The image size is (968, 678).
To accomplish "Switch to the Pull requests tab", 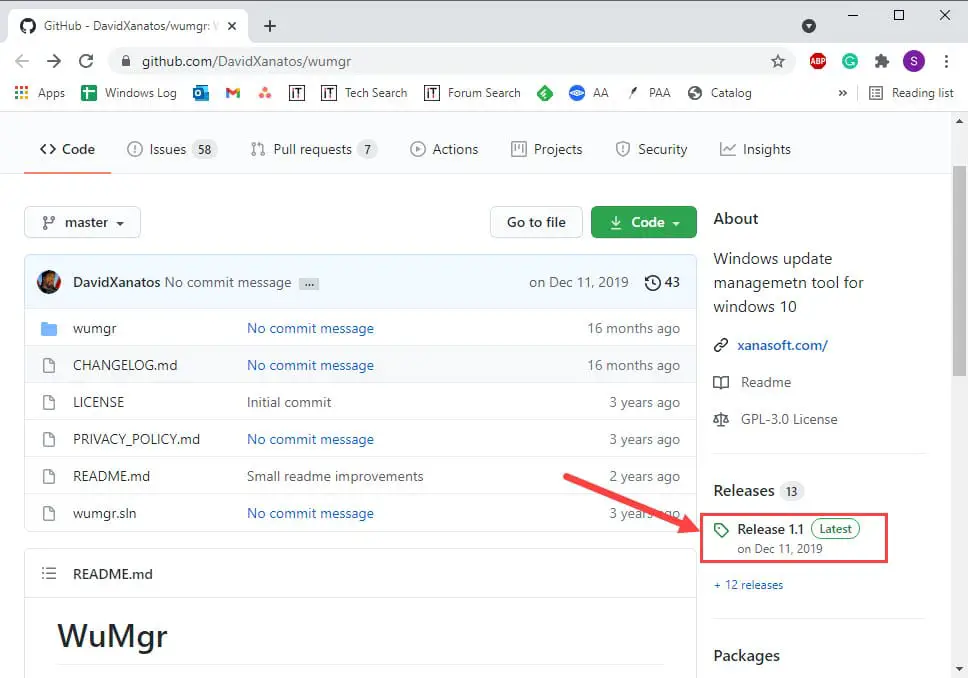I will (313, 149).
